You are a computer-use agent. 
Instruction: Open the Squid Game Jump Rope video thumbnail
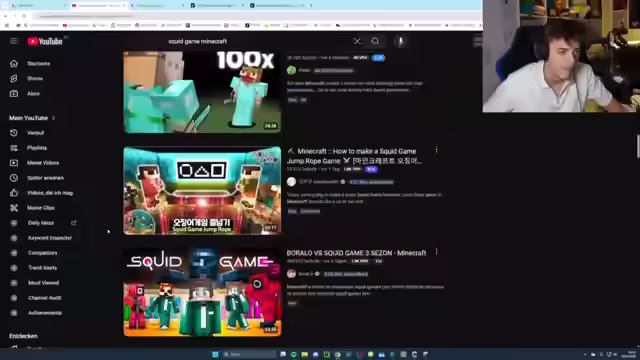click(202, 191)
